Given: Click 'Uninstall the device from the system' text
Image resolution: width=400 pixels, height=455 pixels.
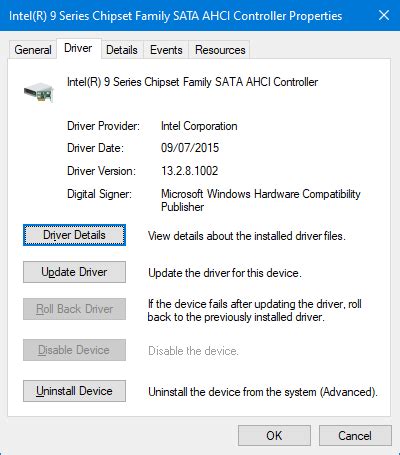Looking at the screenshot, I should (x=263, y=392).
